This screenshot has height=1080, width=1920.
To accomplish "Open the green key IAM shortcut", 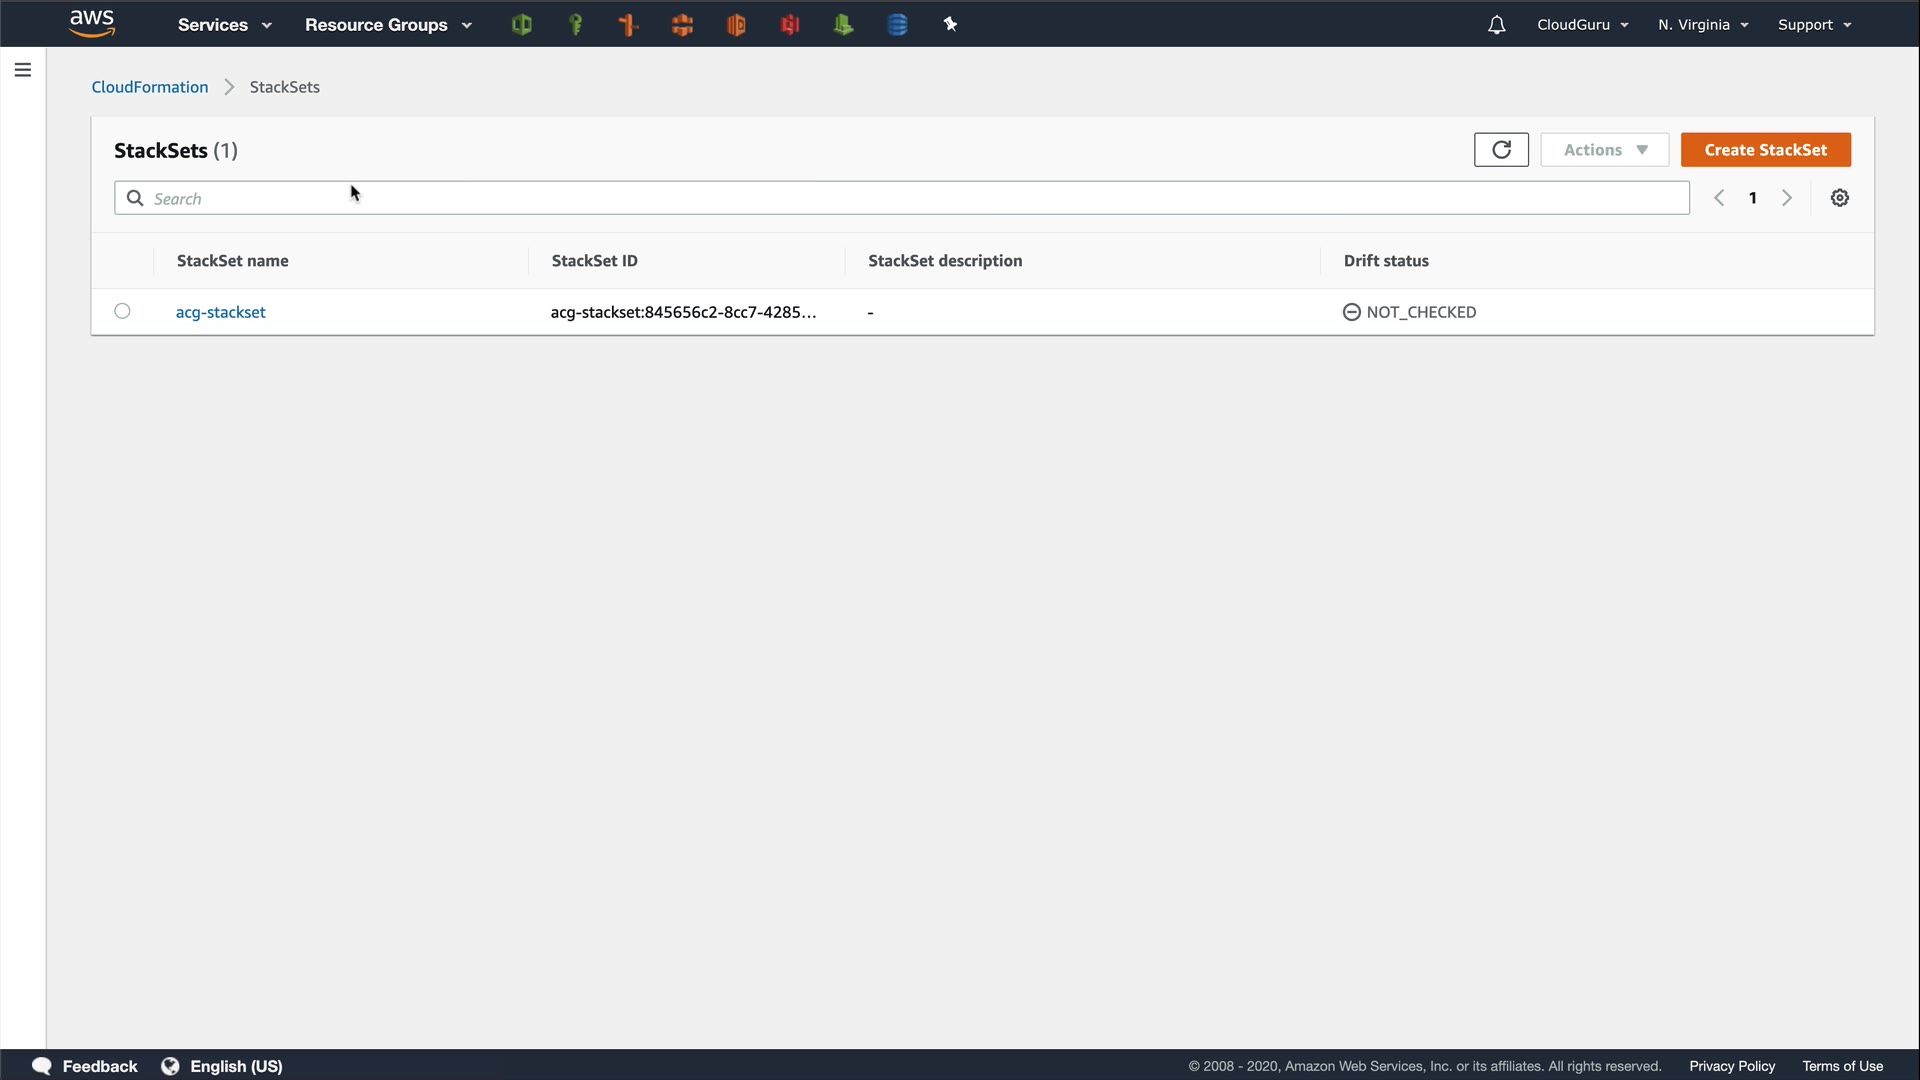I will pos(575,25).
